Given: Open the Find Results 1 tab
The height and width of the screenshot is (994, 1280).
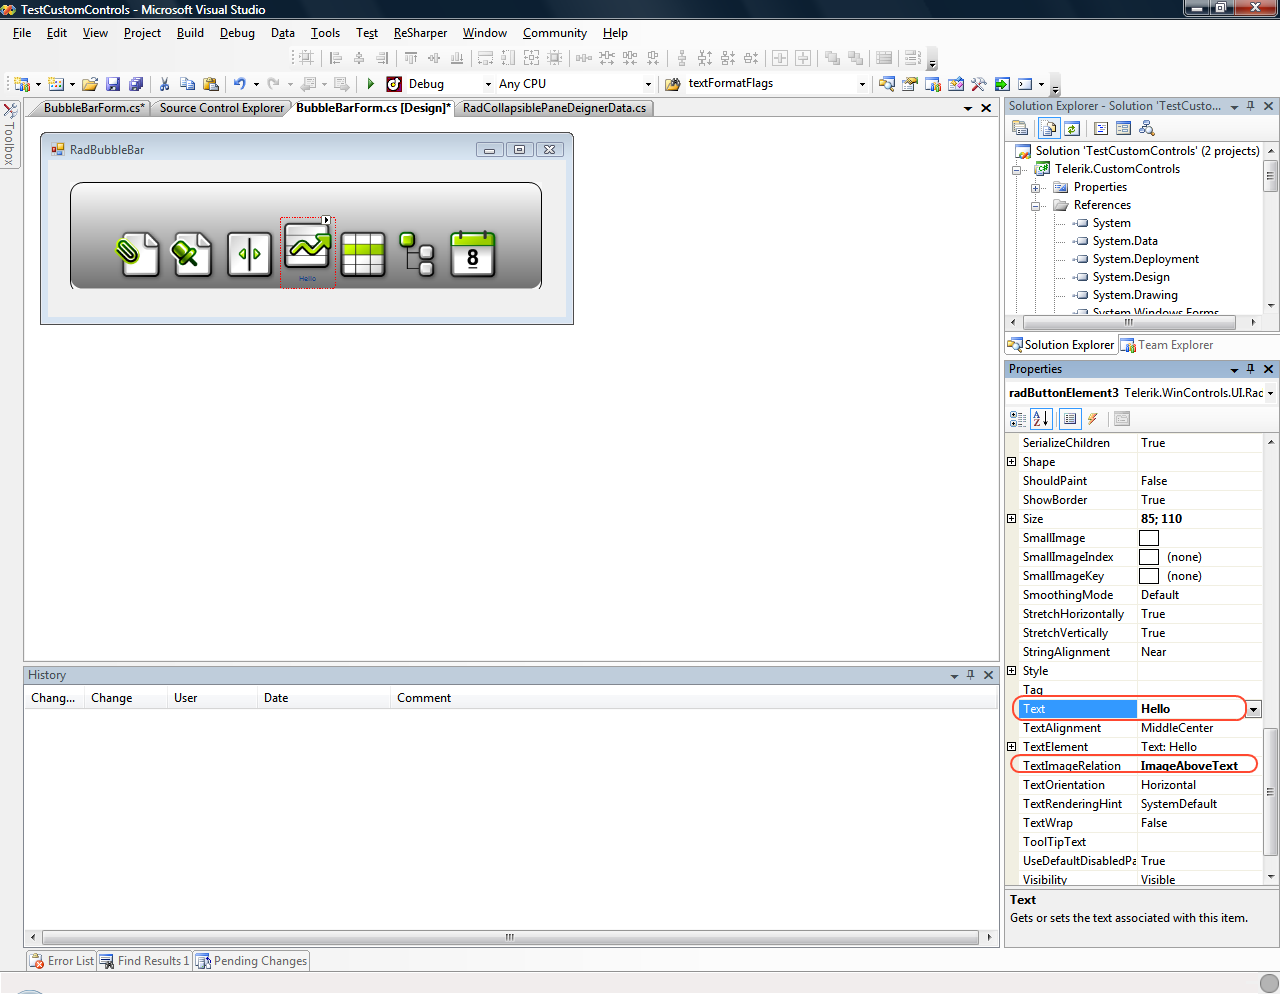Looking at the screenshot, I should 145,961.
